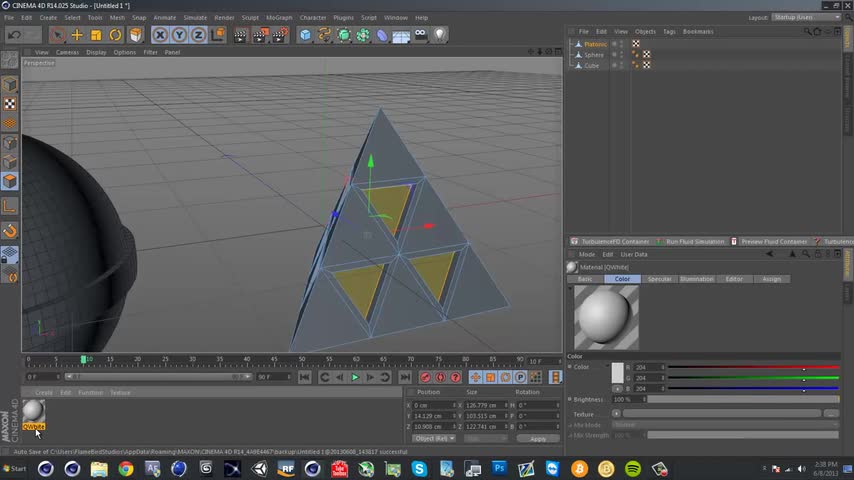Select the Sphere object in Object Manager

594,55
